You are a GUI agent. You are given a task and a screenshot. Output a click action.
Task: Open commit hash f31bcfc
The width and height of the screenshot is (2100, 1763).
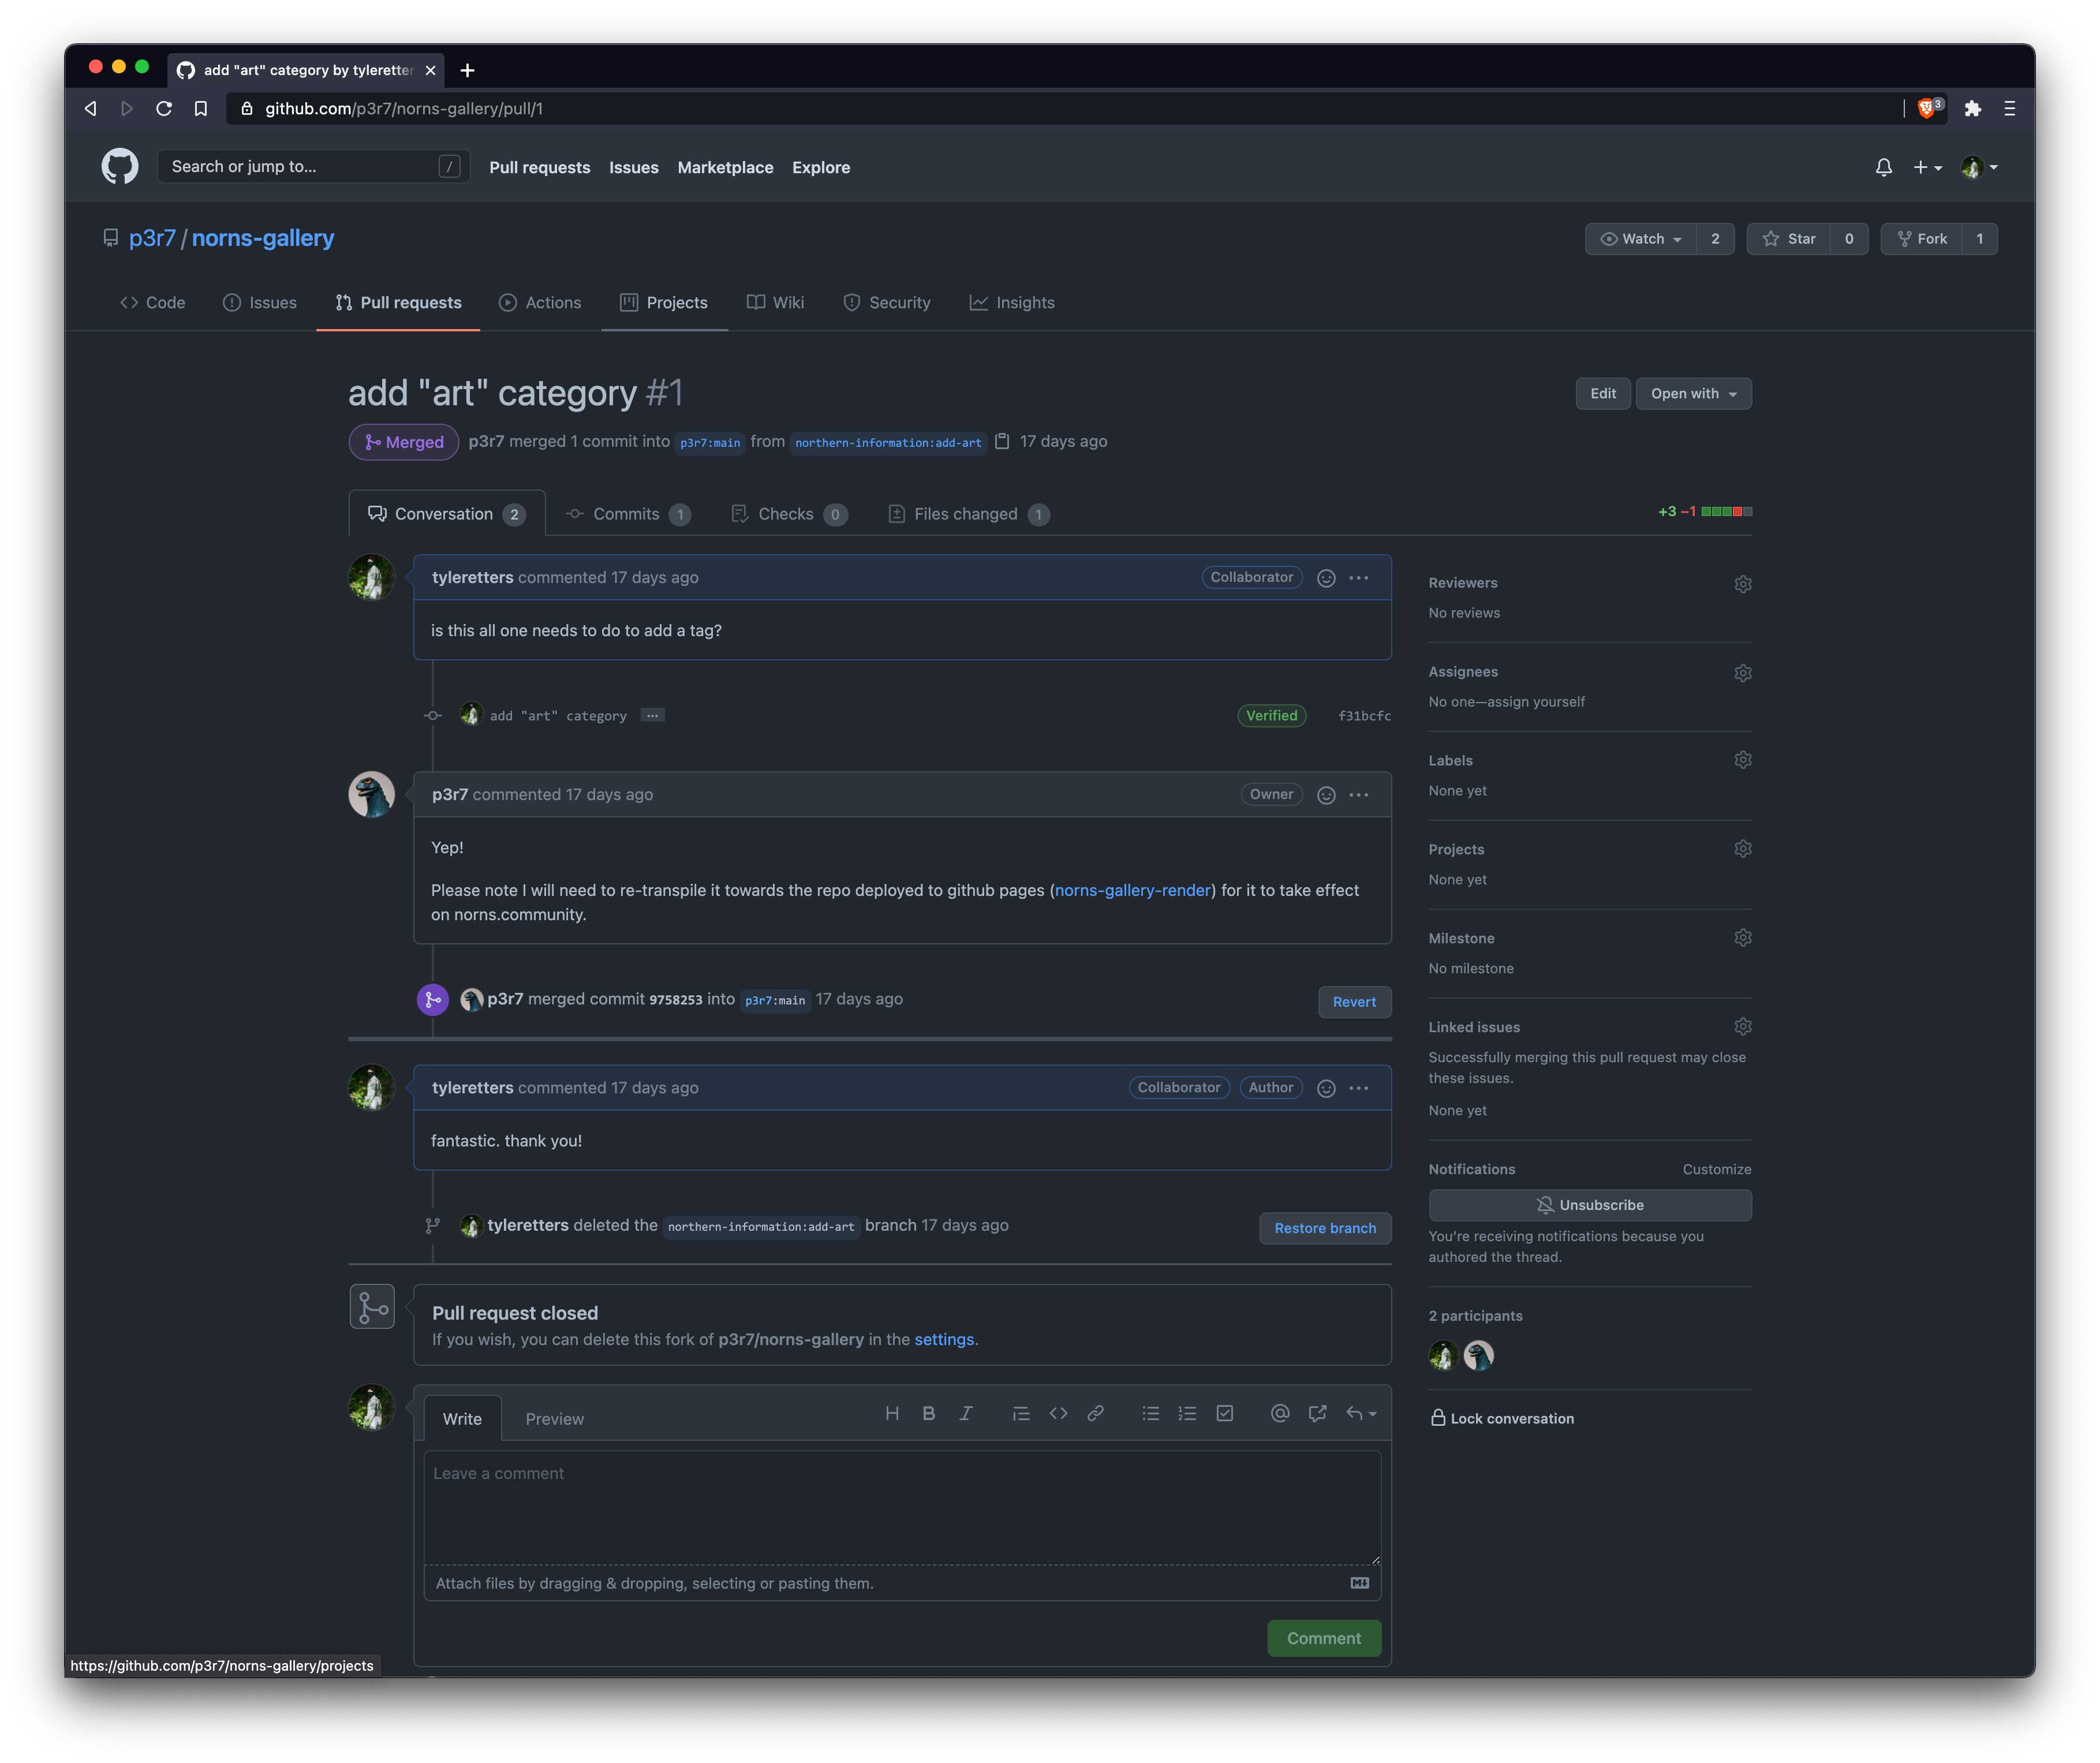tap(1364, 716)
